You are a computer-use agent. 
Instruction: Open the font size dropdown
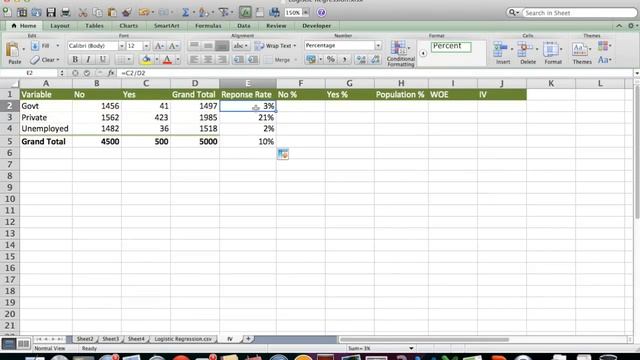tap(146, 46)
